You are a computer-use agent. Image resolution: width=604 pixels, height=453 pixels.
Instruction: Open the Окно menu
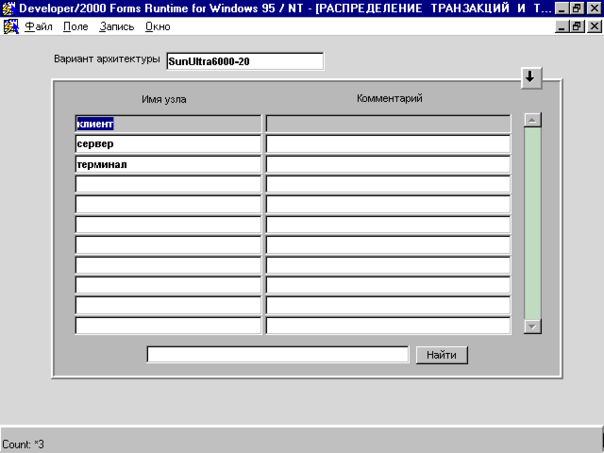[158, 27]
